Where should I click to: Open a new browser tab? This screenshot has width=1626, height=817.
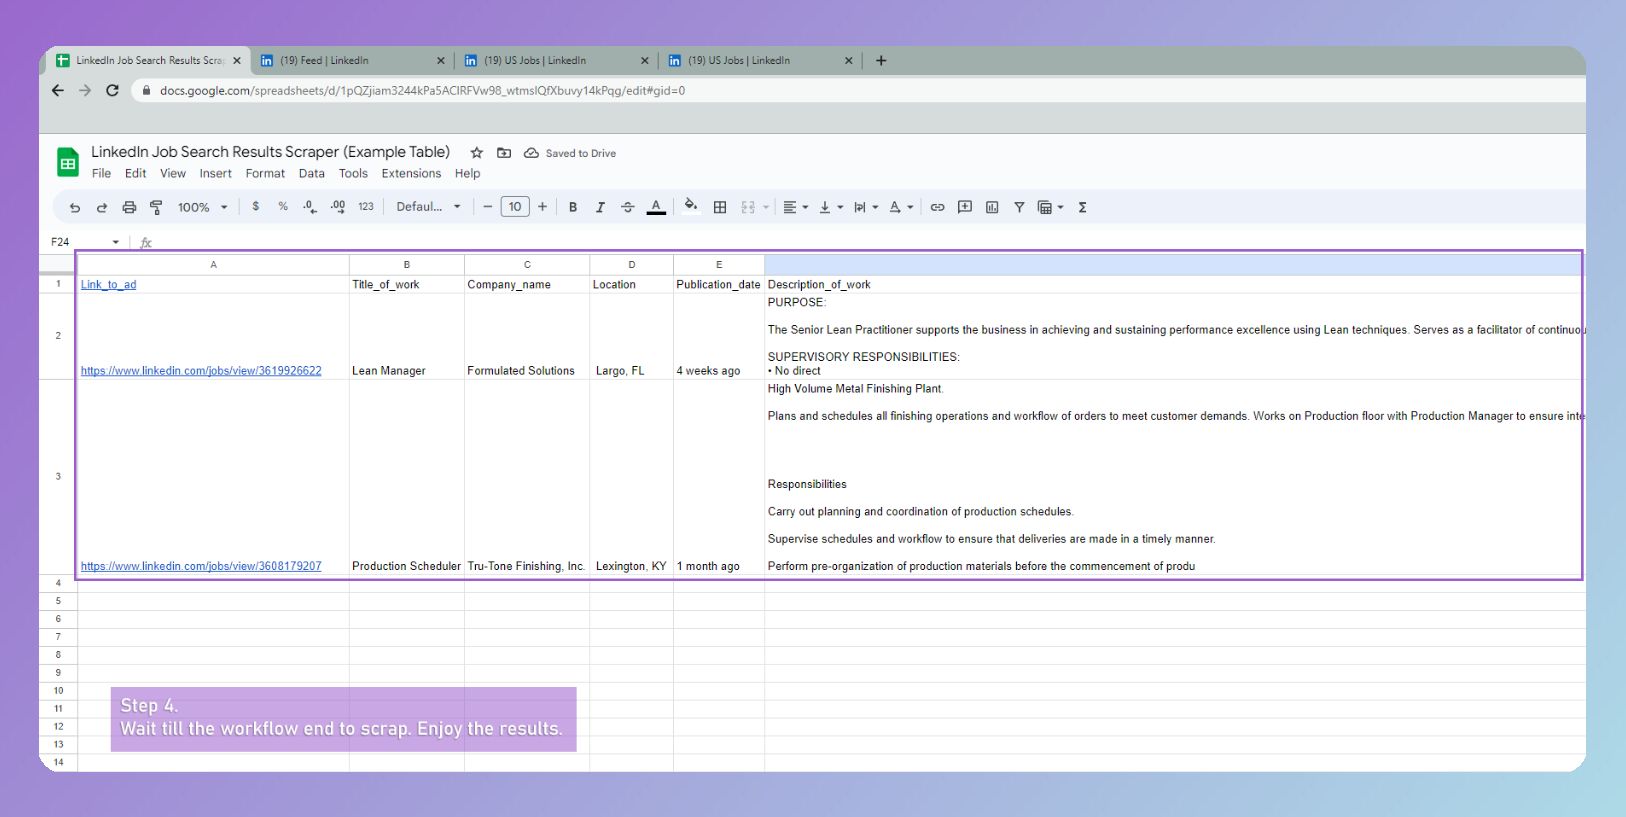point(881,60)
